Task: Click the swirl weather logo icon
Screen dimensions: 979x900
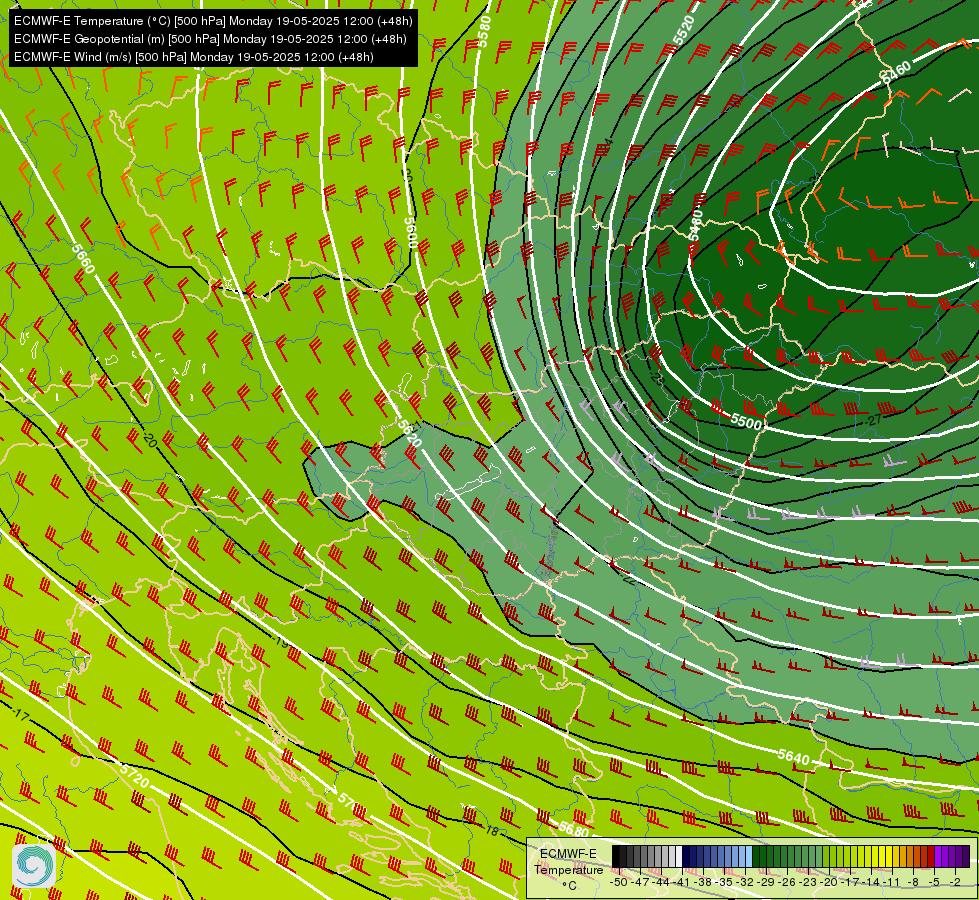Action: pos(34,866)
